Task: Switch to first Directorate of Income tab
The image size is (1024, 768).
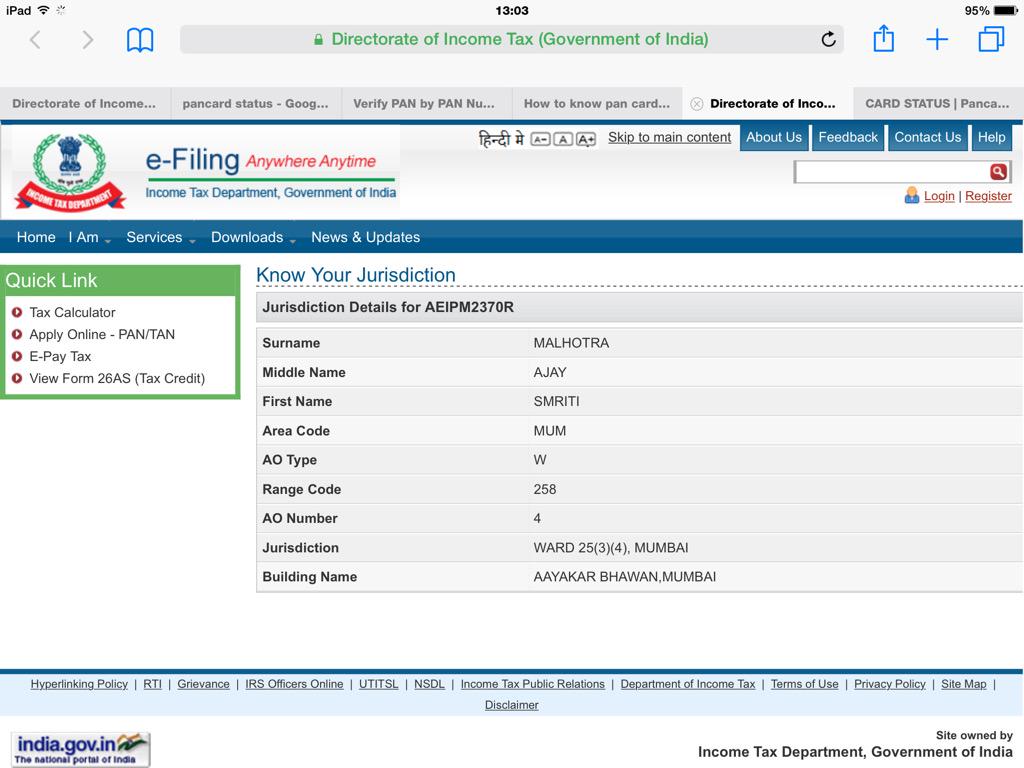Action: (x=84, y=104)
